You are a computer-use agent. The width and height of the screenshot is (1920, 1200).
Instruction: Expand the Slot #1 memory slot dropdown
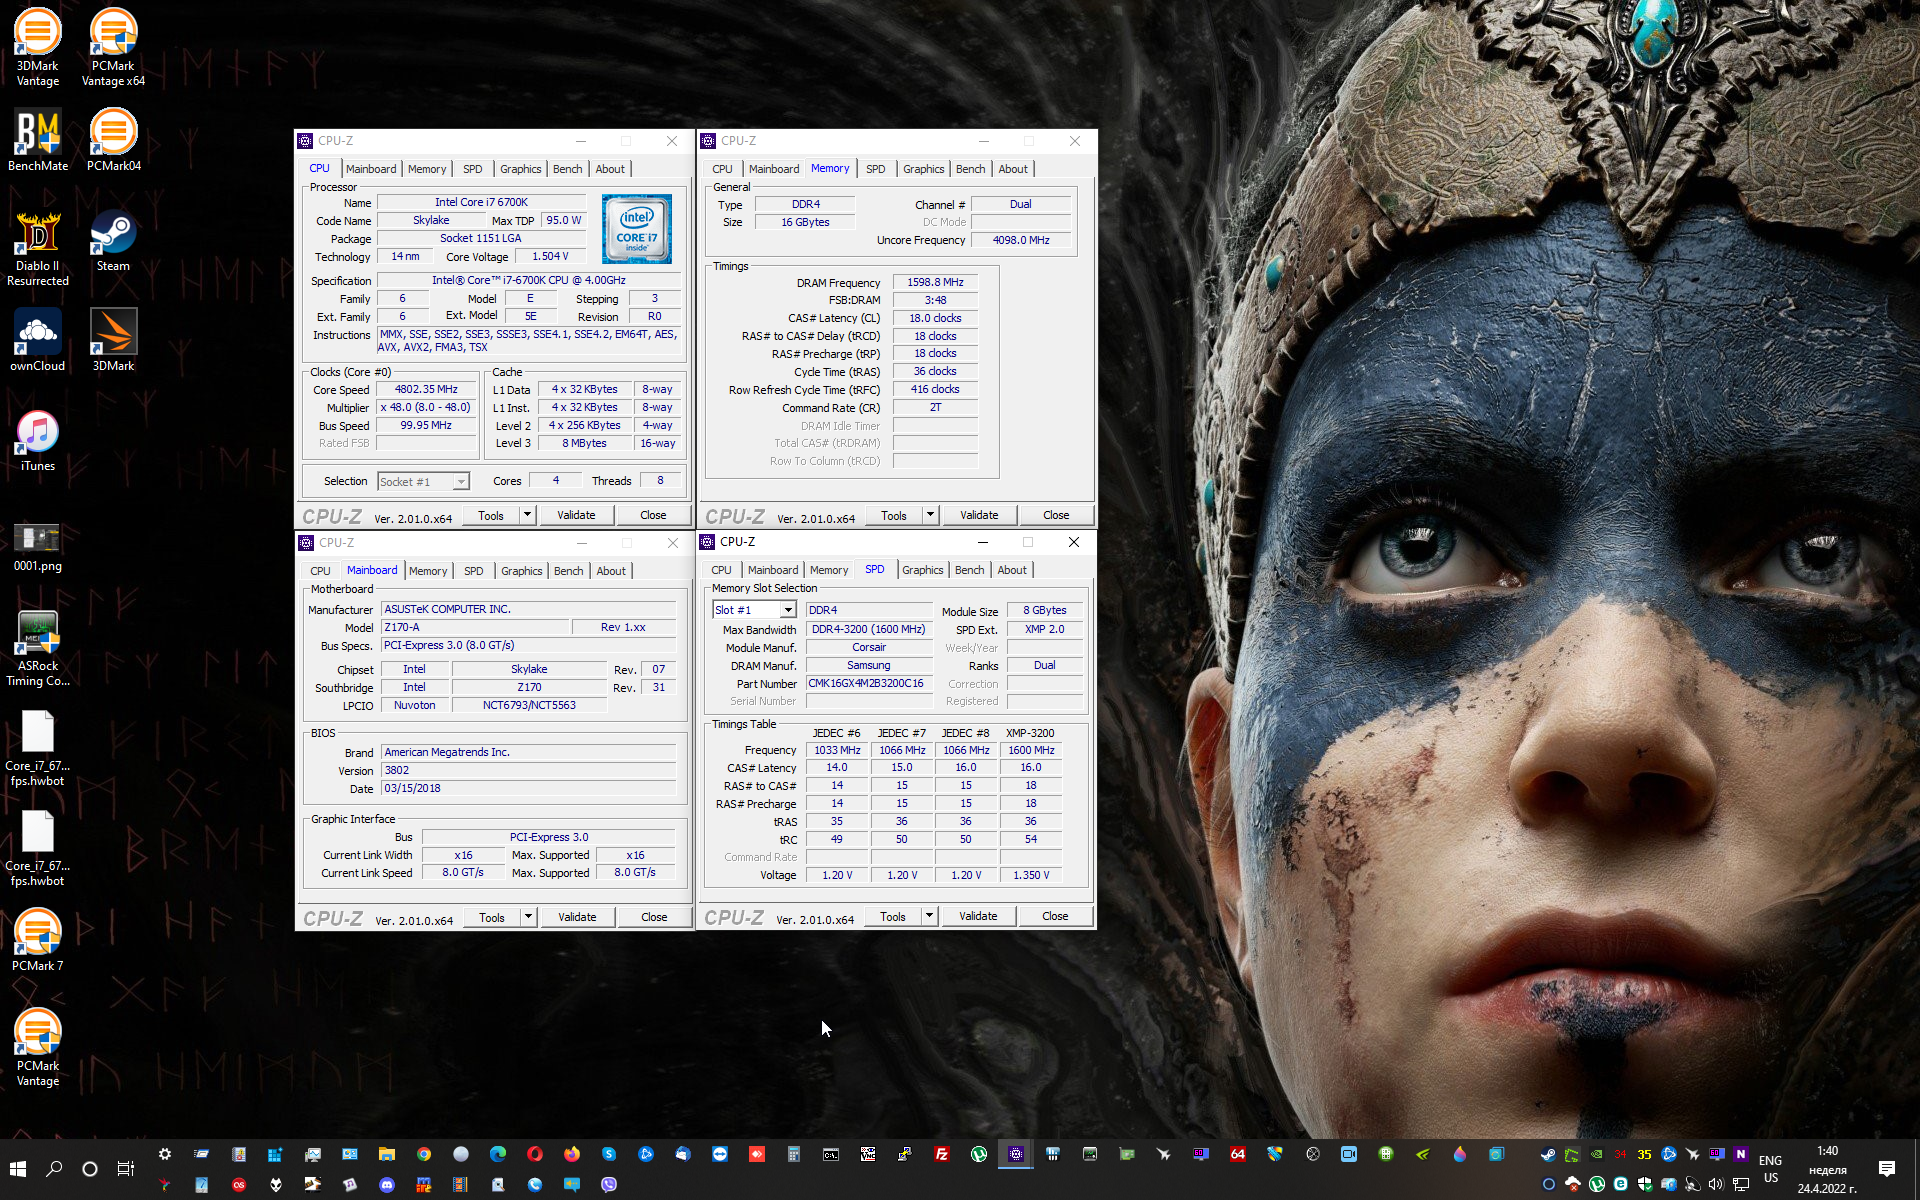(788, 610)
